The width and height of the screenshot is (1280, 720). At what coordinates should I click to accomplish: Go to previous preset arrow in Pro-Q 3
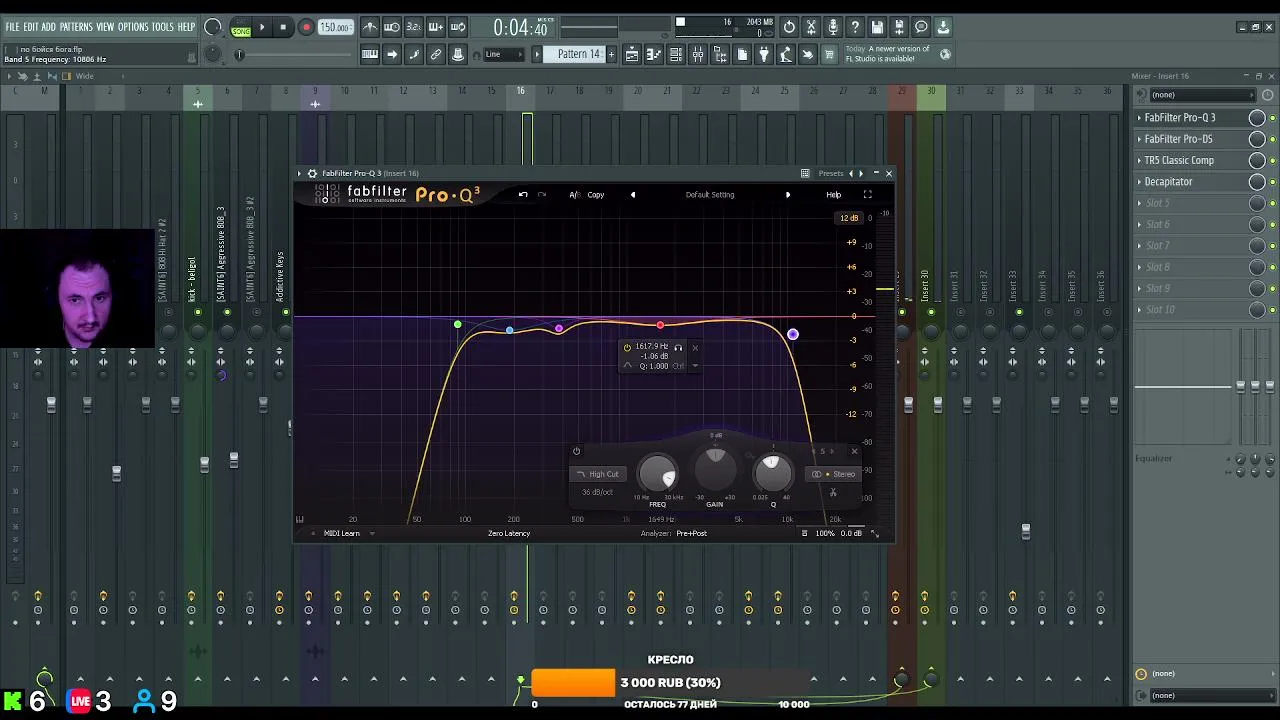tap(633, 195)
